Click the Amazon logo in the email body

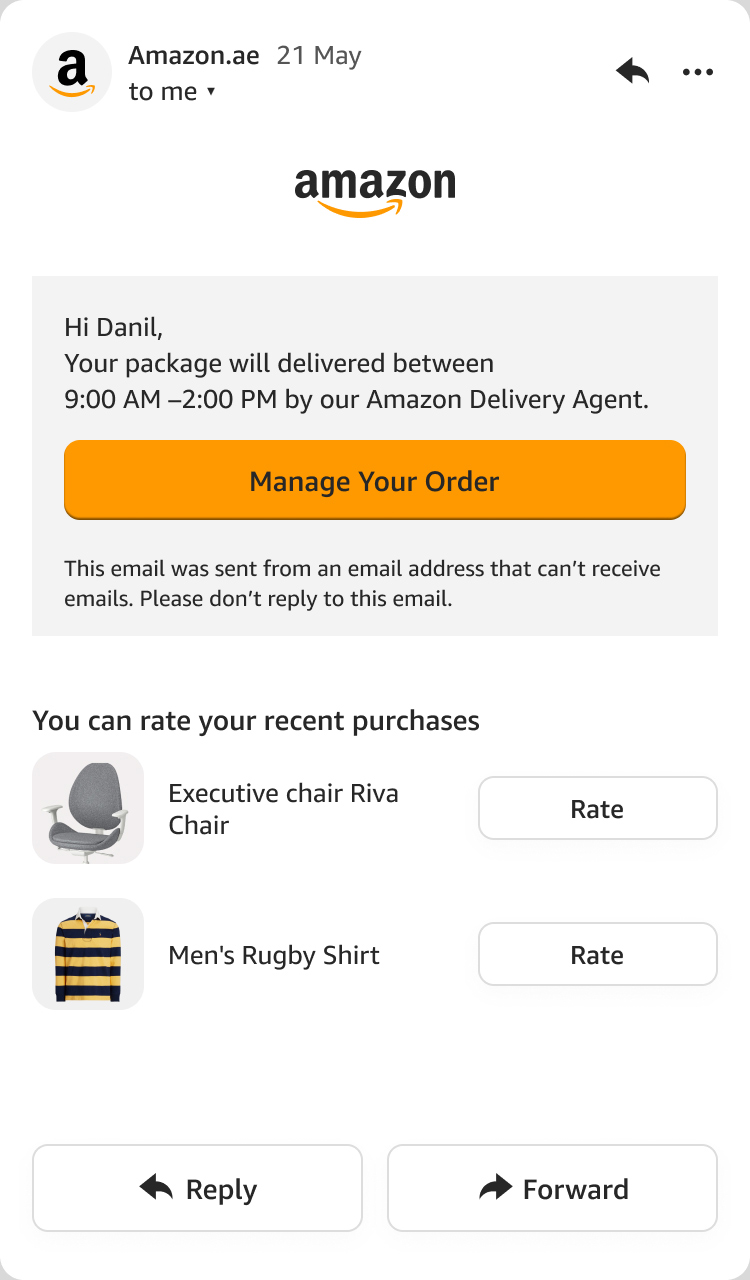pyautogui.click(x=375, y=190)
